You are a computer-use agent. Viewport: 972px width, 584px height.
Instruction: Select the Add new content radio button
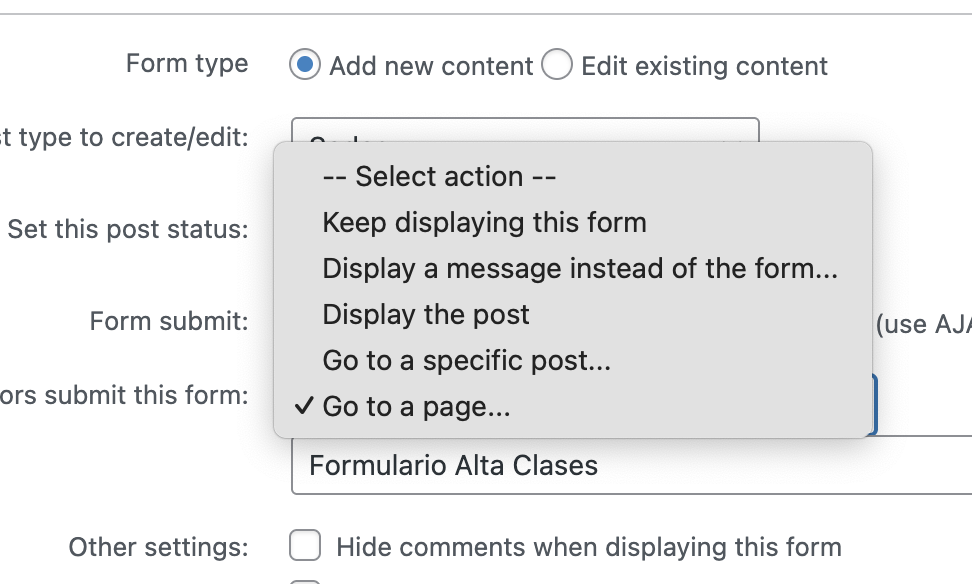[305, 66]
